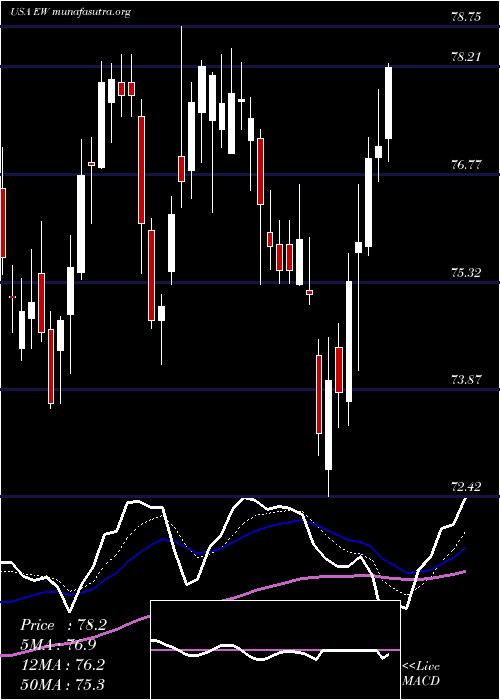Select the 78.21 price level label
This screenshot has height=700, width=500.
pyautogui.click(x=466, y=57)
